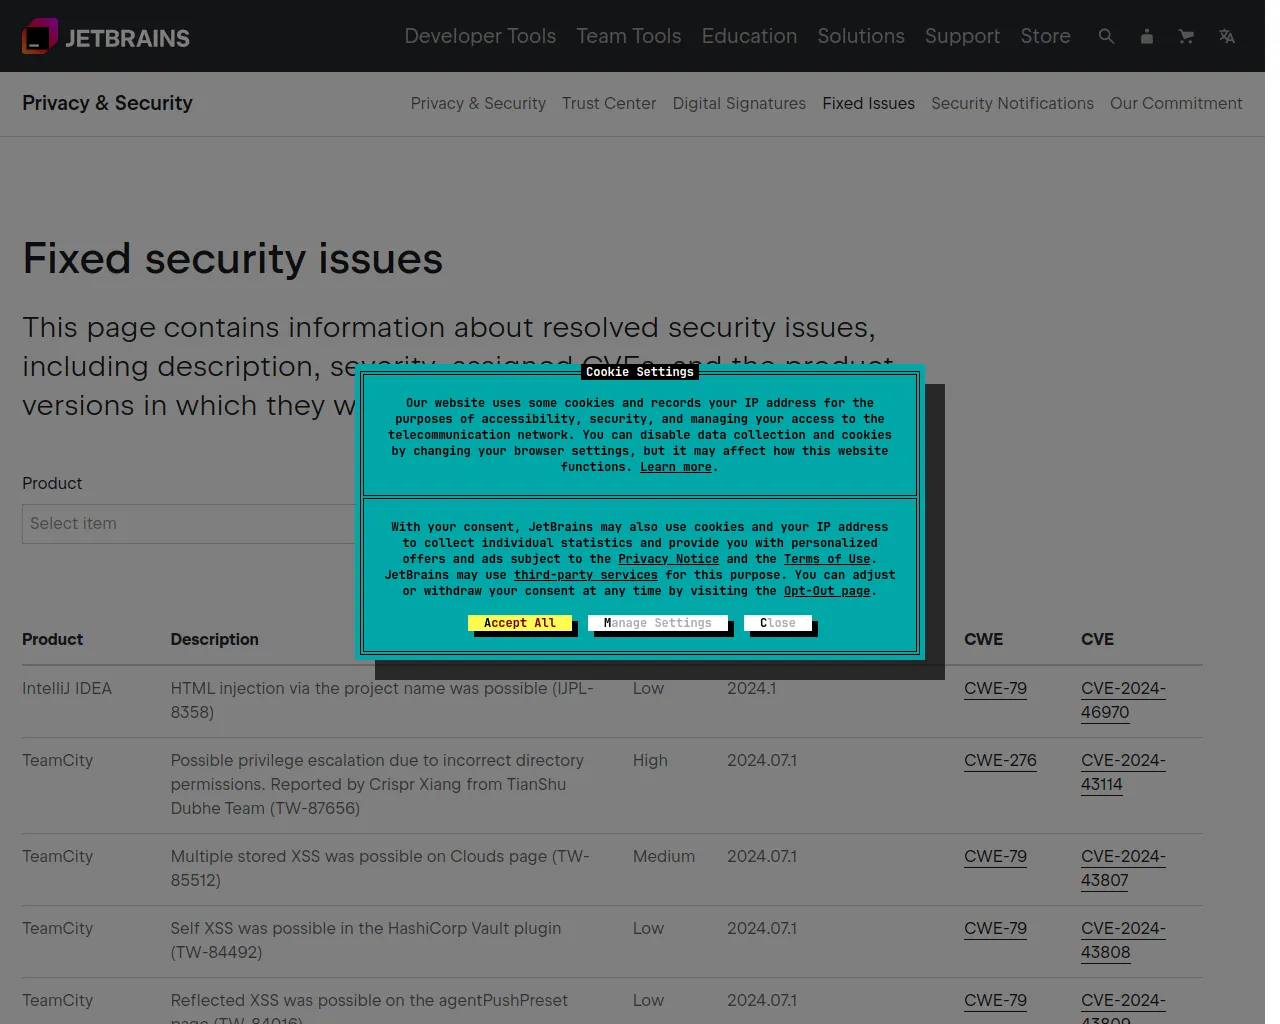
Task: Open the Support menu
Action: coord(962,36)
